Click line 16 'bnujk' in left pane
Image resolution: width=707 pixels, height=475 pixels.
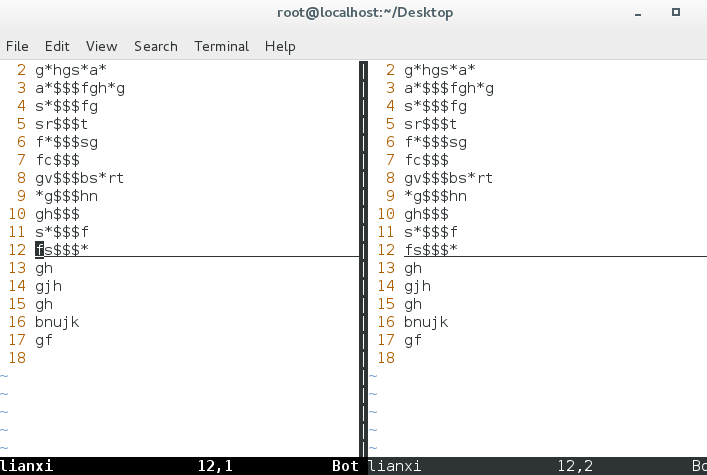(x=57, y=322)
